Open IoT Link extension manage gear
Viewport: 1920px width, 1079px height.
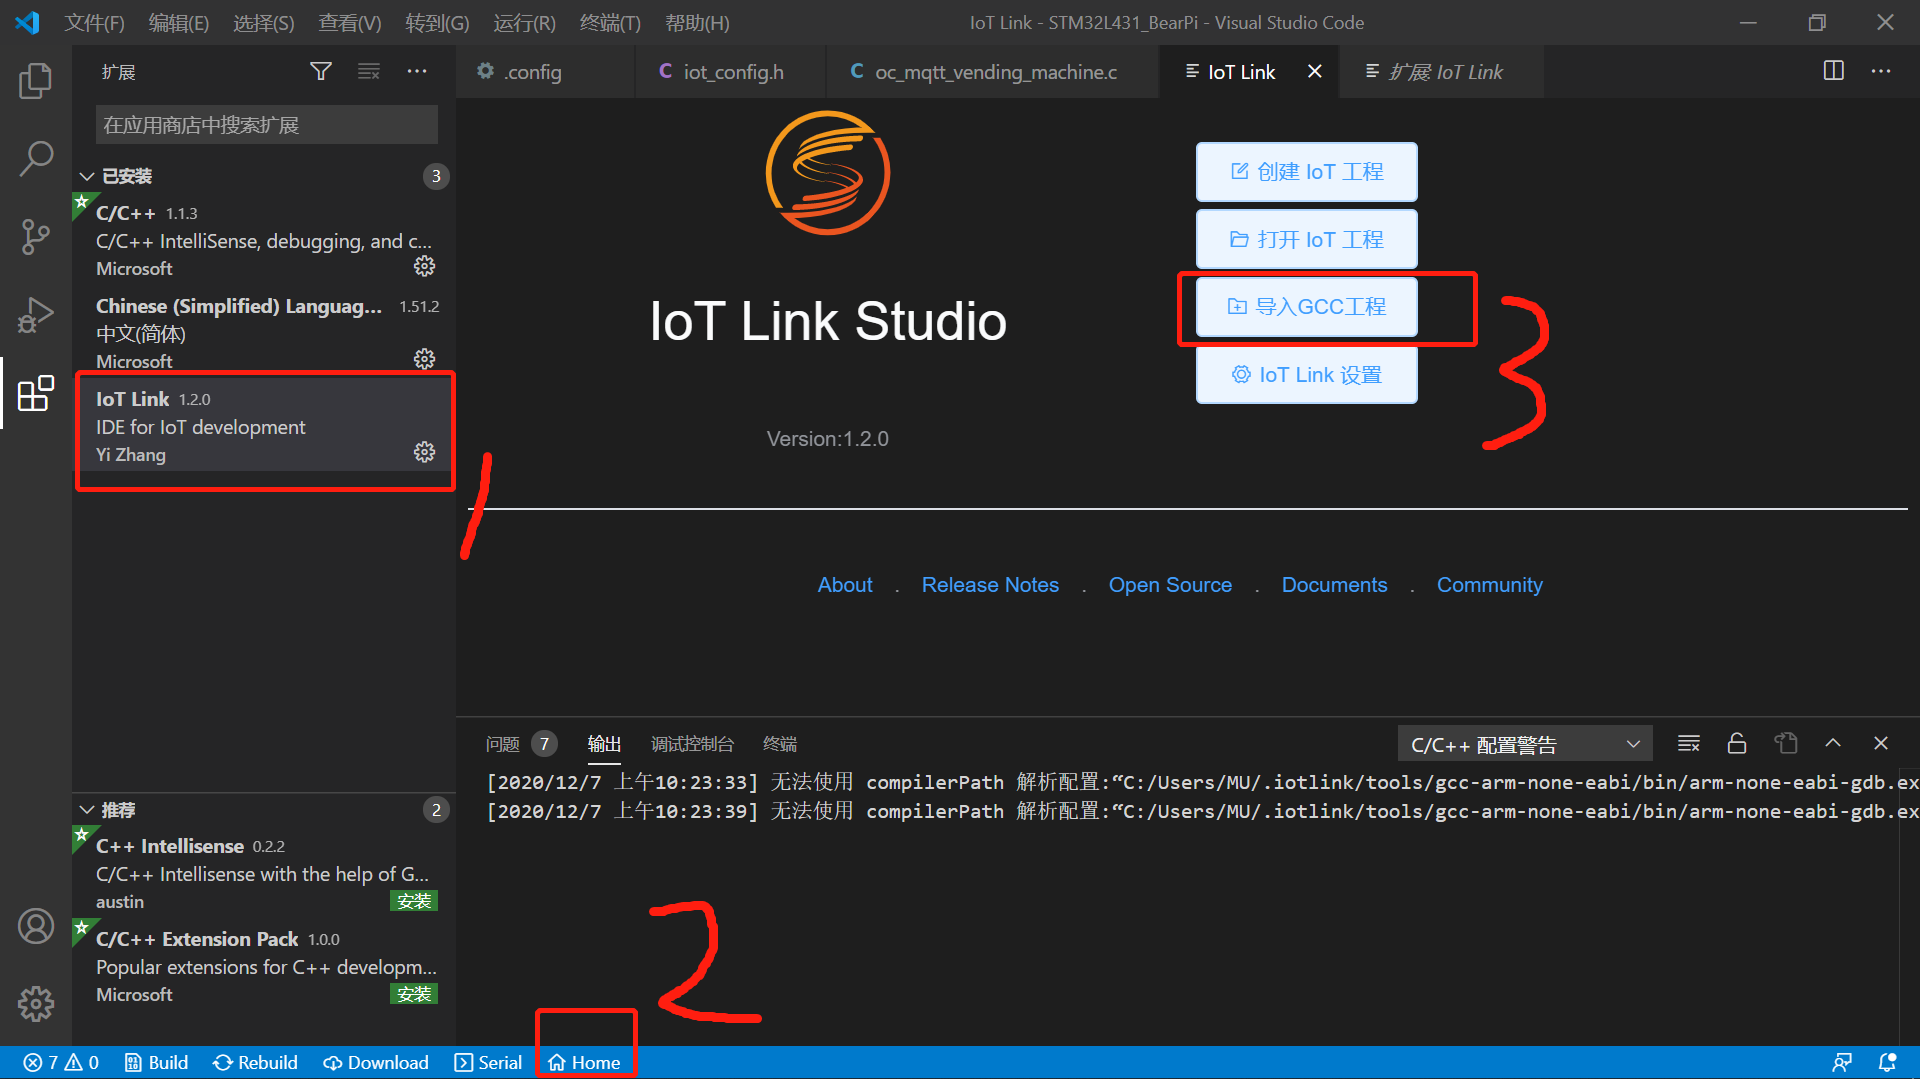click(425, 452)
